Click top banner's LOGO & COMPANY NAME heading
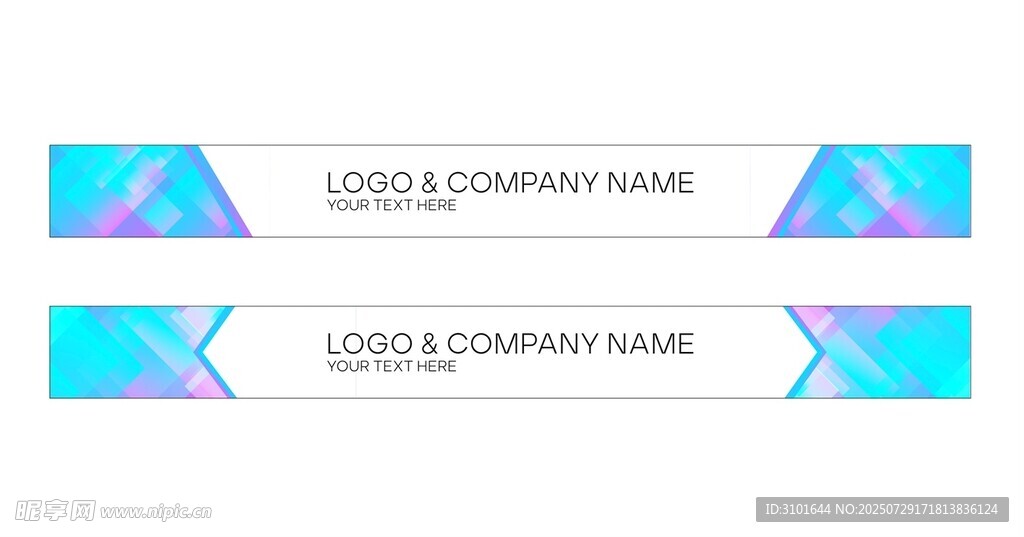 click(510, 183)
